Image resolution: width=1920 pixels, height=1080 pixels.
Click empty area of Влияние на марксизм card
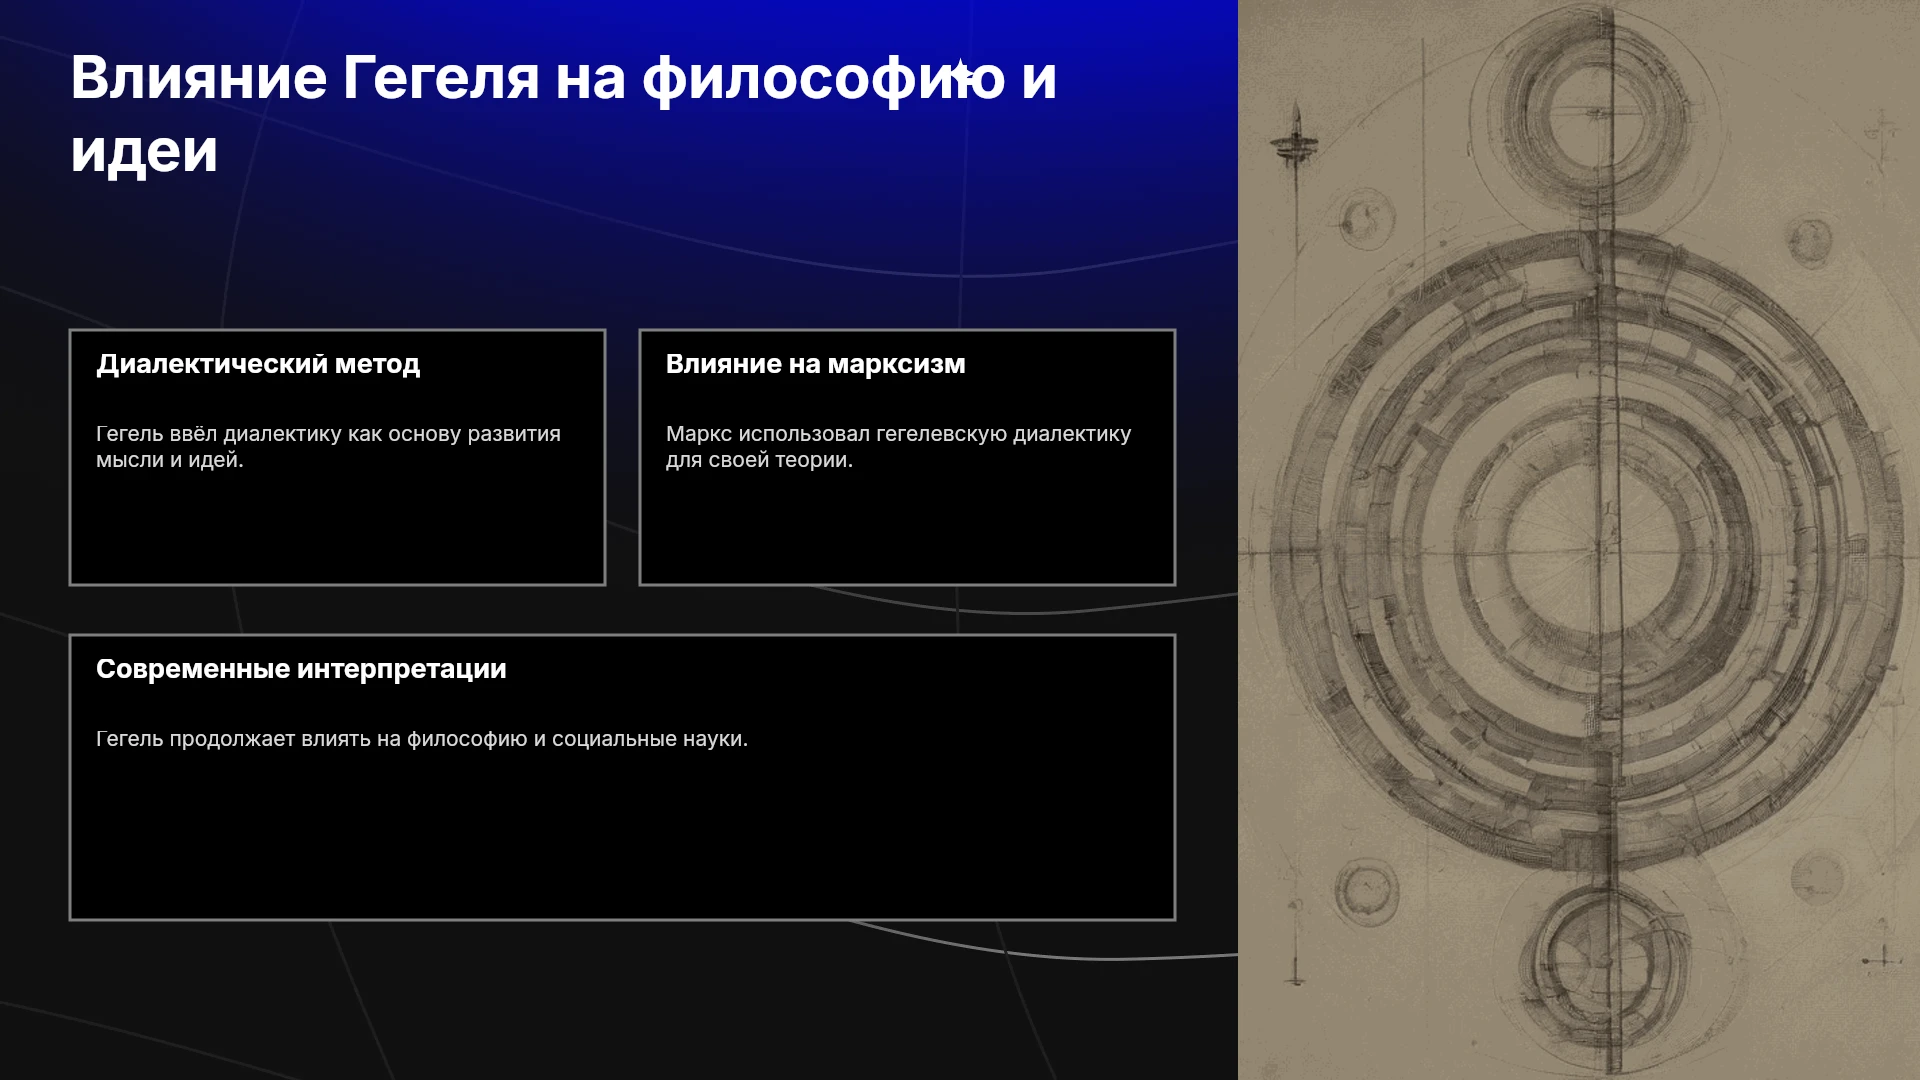[x=907, y=525]
